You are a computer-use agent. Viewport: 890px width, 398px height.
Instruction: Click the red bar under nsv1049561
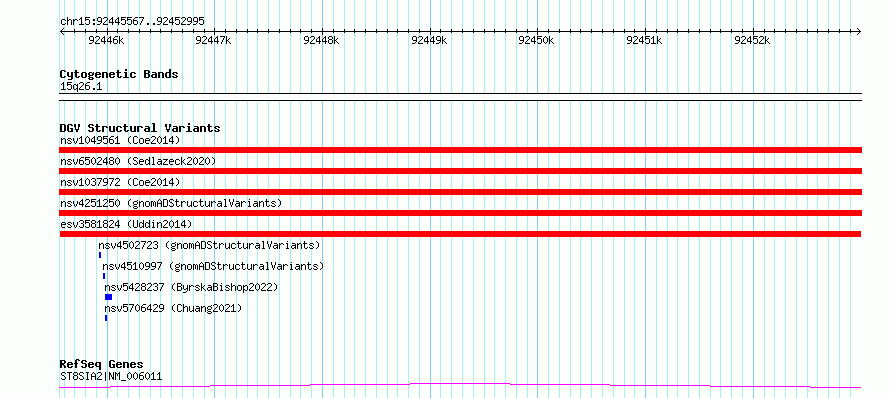(x=460, y=150)
